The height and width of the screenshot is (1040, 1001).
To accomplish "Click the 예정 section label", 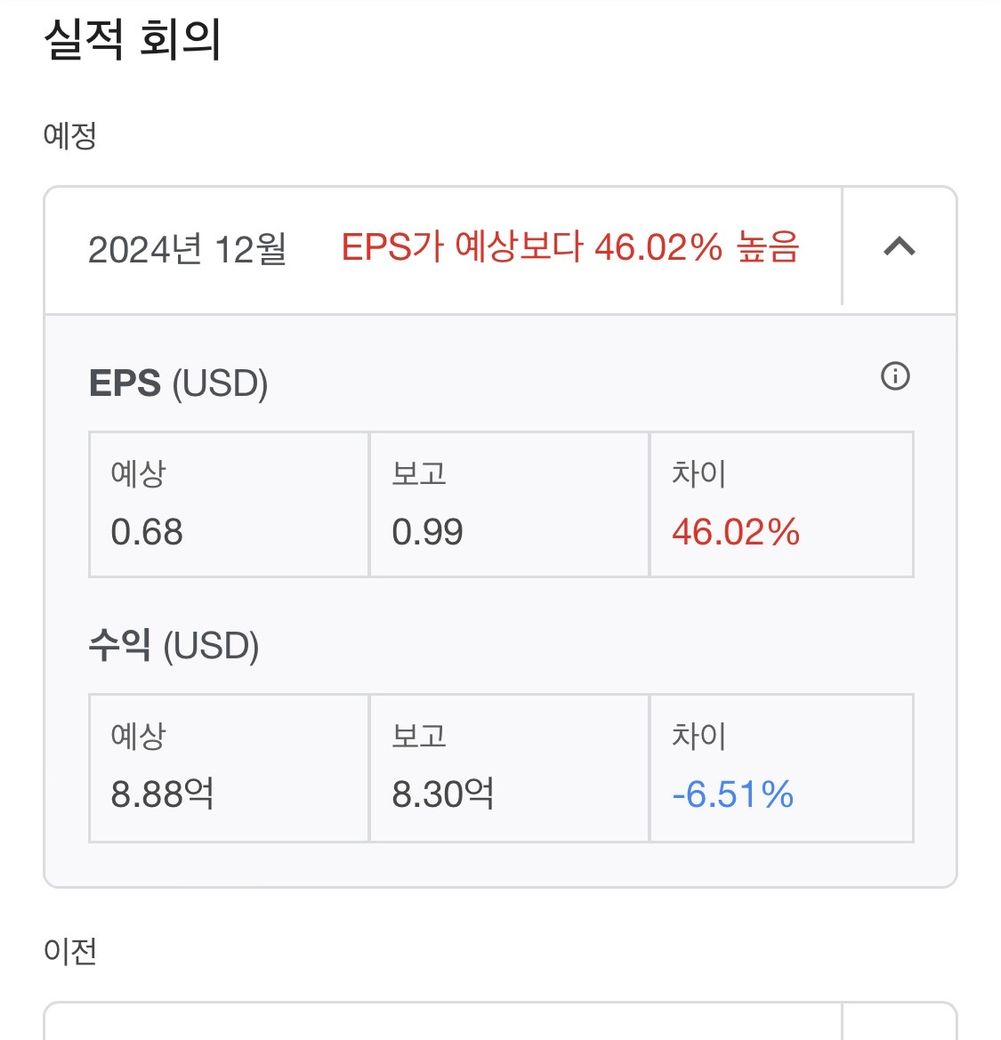I will 70,135.
